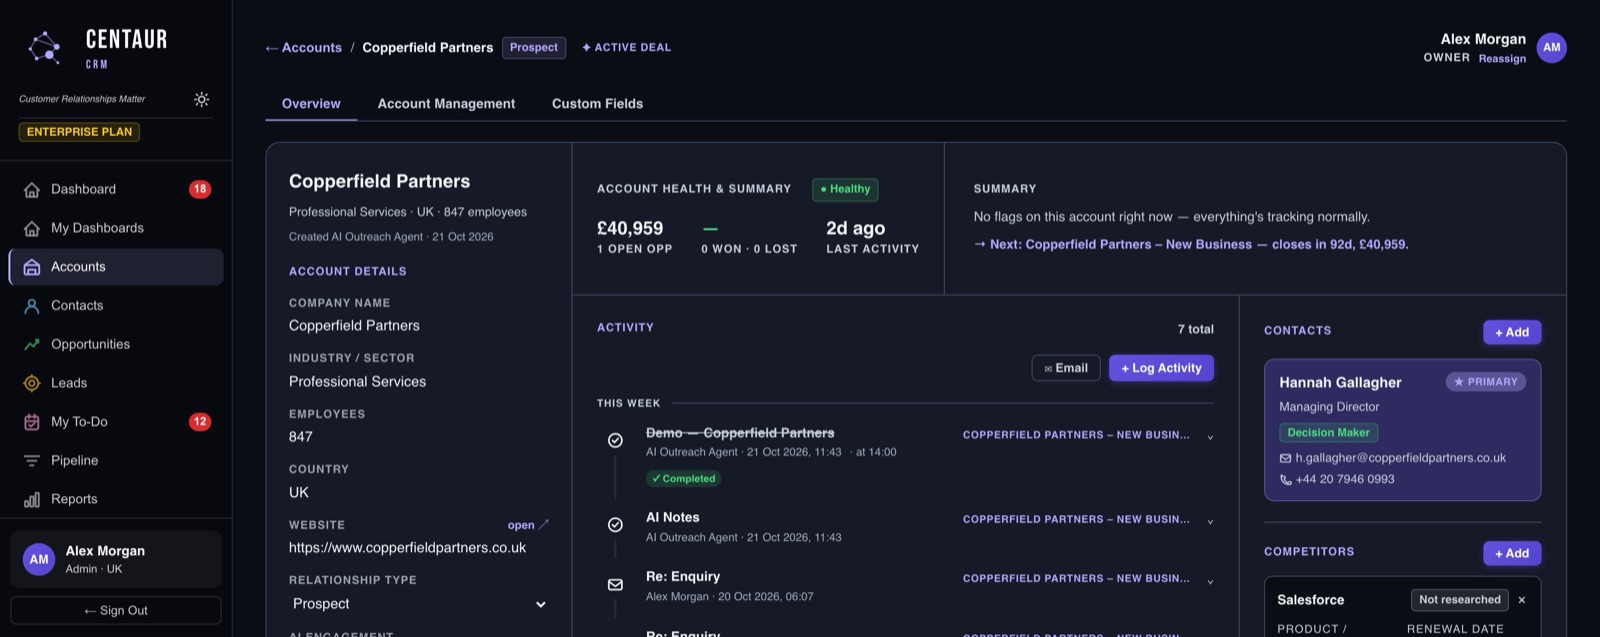Click the AM avatar at top right
Viewport: 1600px width, 637px height.
(x=1551, y=47)
